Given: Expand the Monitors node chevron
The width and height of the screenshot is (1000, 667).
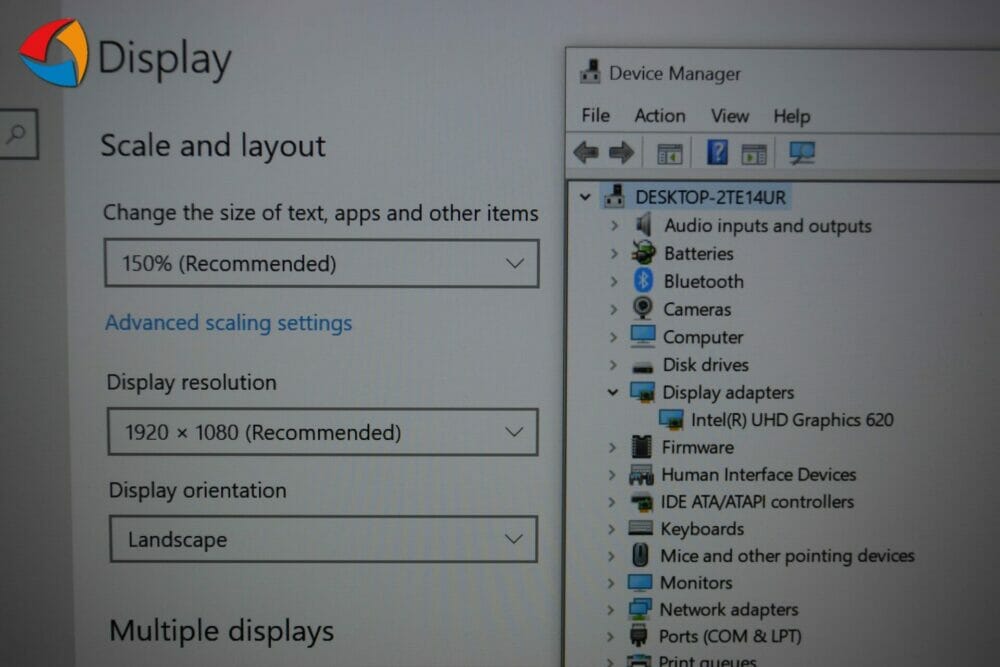Looking at the screenshot, I should (611, 583).
